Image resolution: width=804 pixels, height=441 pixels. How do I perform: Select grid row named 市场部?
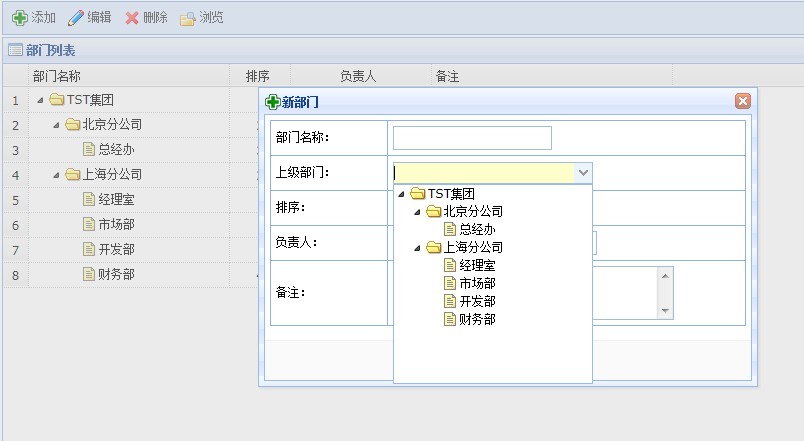[x=116, y=224]
